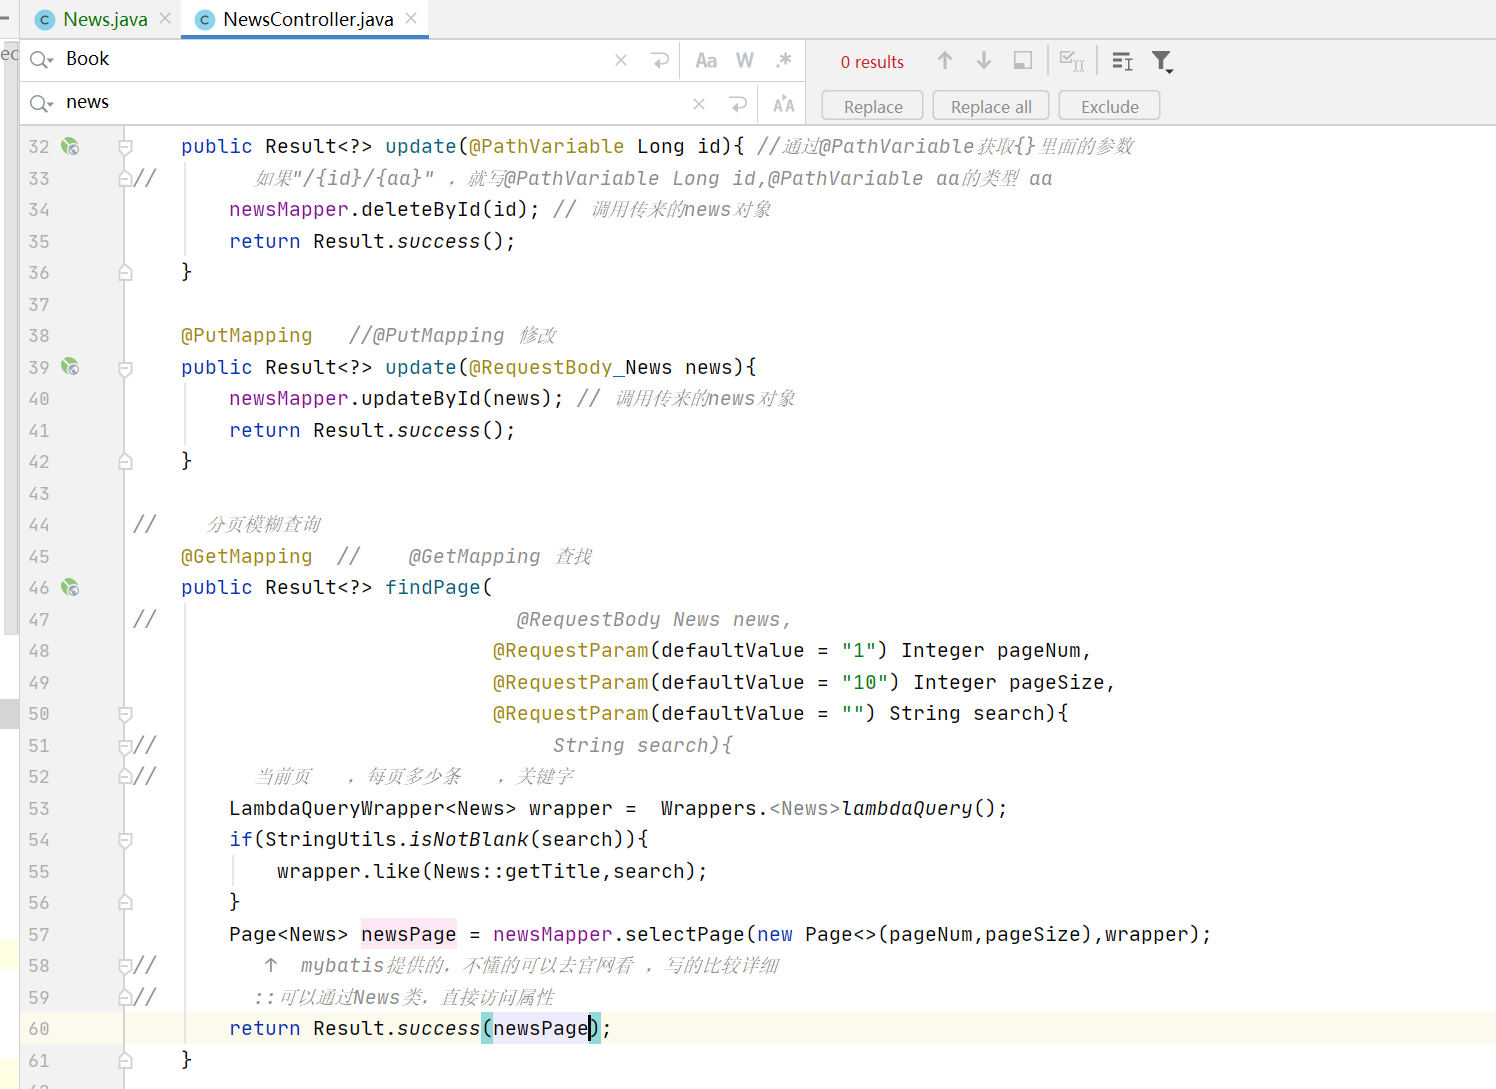Open replace field history arrow
The image size is (1496, 1089).
738,103
